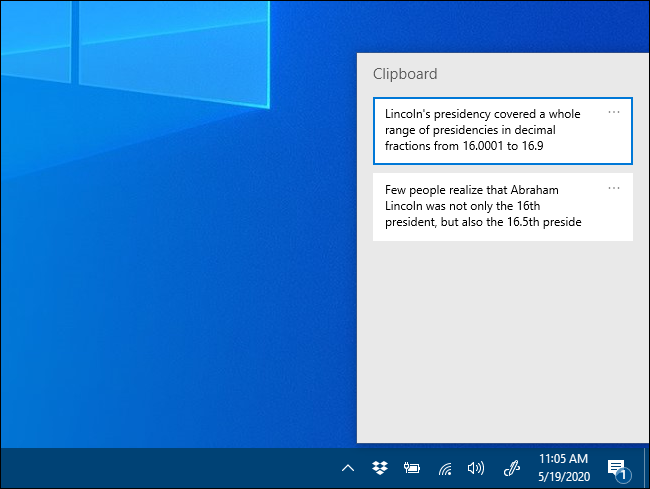
Task: Open the pen and Windows Ink icon
Action: tap(512, 468)
